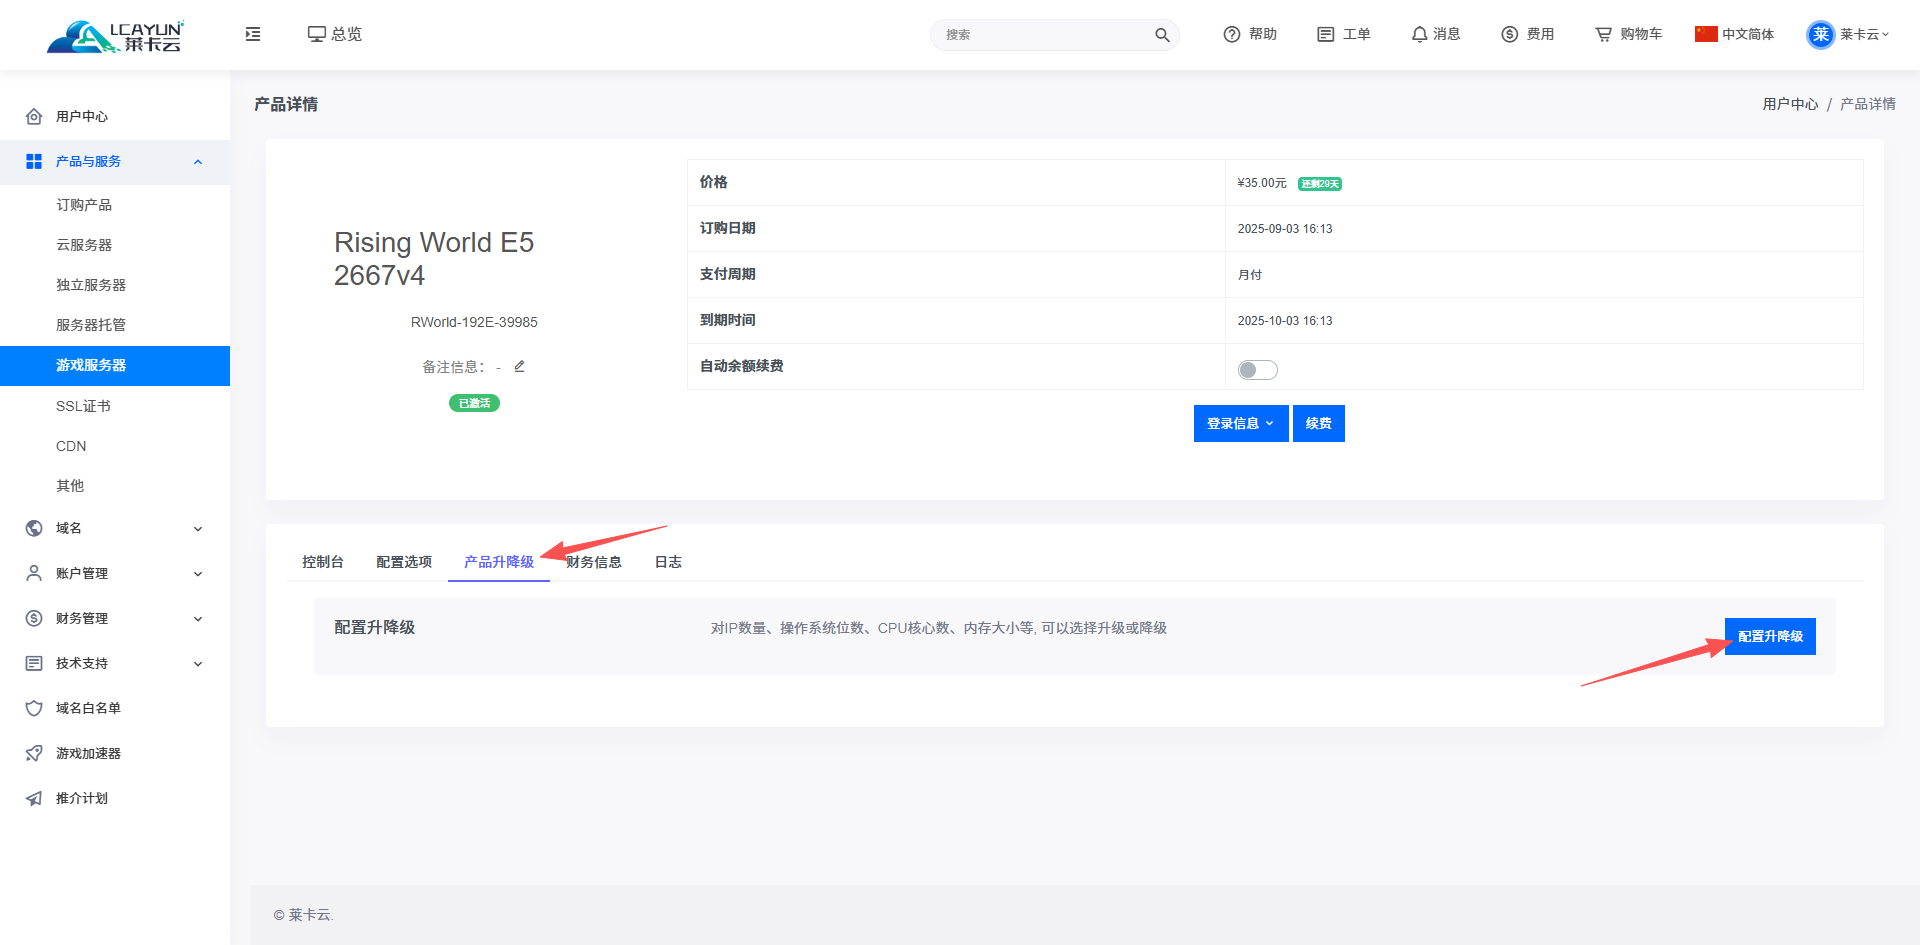The width and height of the screenshot is (1920, 945).
Task: Open the 总览 overview monitor icon
Action: [x=316, y=34]
